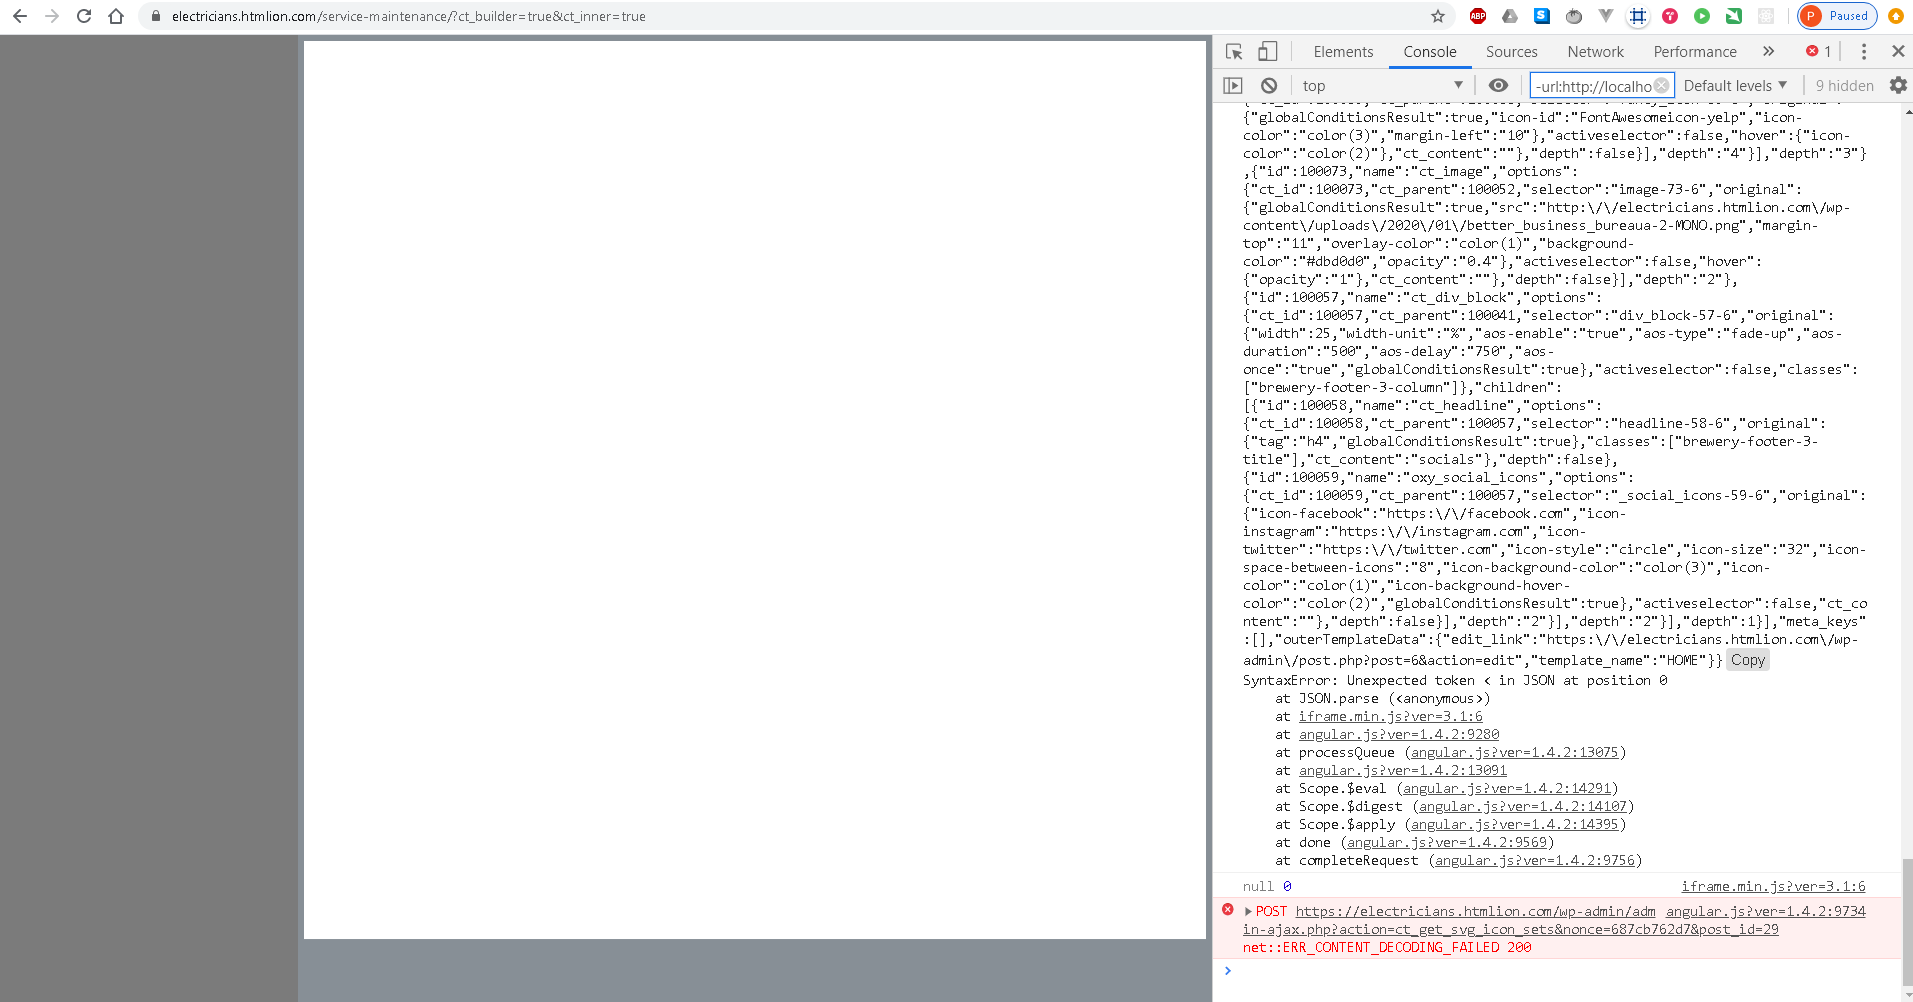
Task: Open the Adblock Plus extension
Action: coord(1479,16)
